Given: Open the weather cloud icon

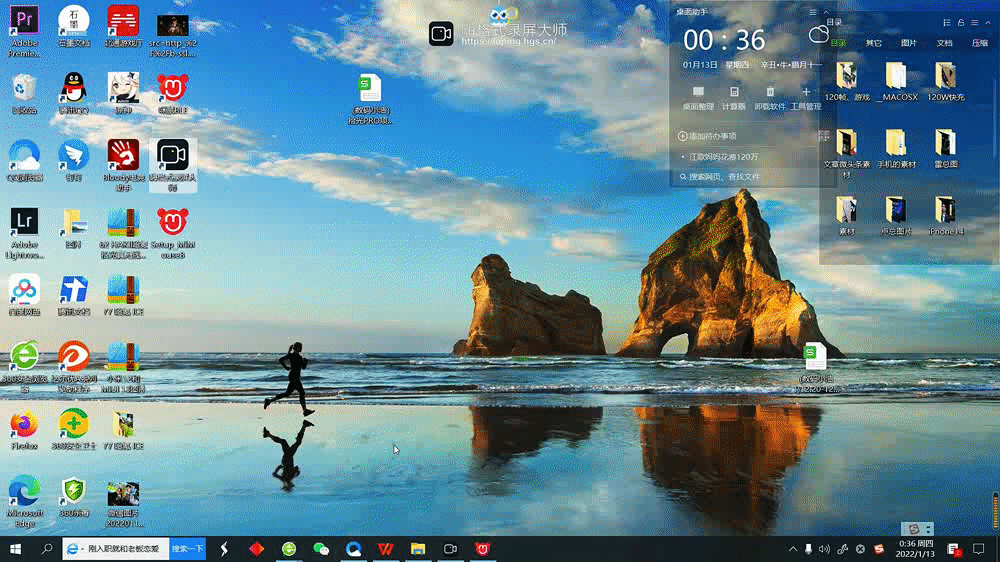Looking at the screenshot, I should [x=818, y=34].
